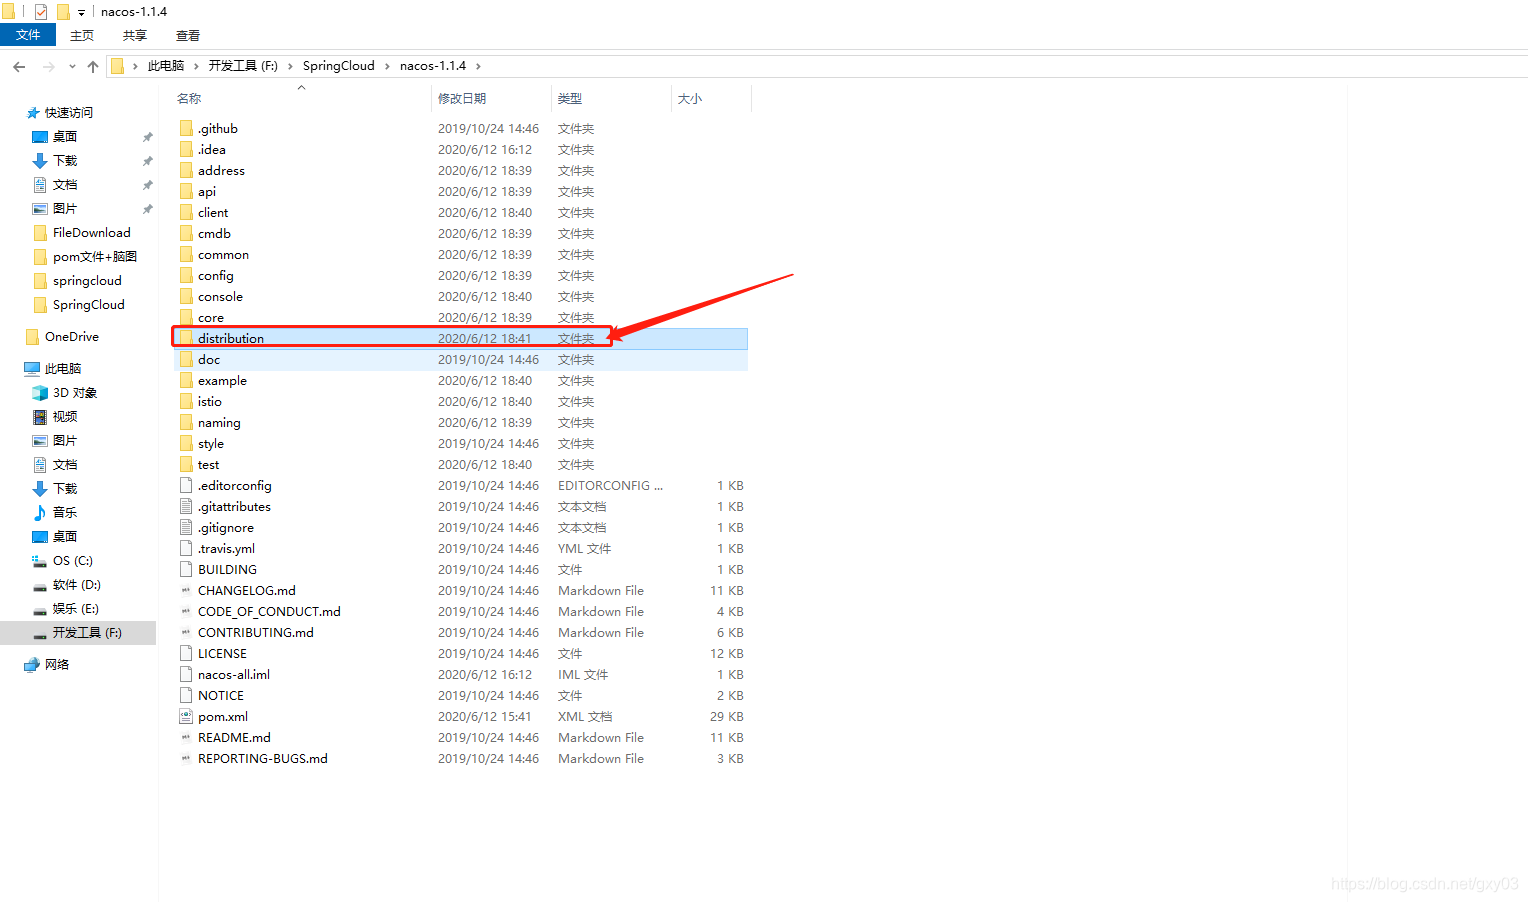Image resolution: width=1528 pixels, height=902 pixels.
Task: Click 此电脑 in the address breadcrumb
Action: [166, 66]
